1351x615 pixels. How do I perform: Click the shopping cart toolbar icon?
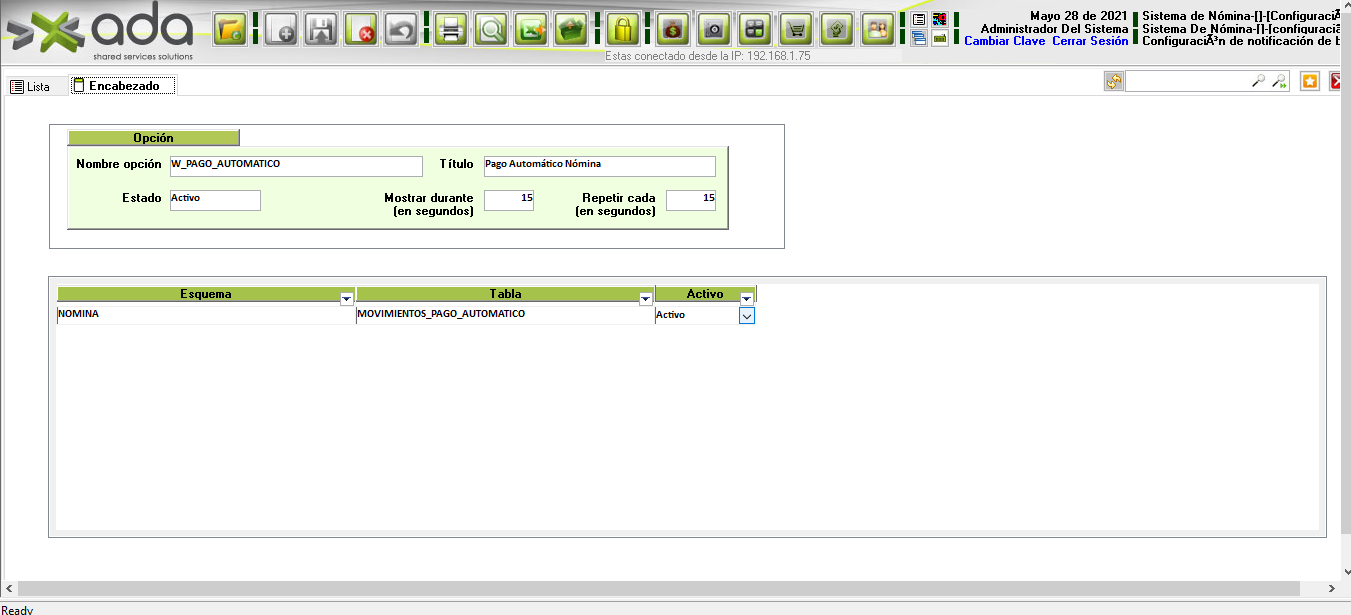tap(795, 29)
